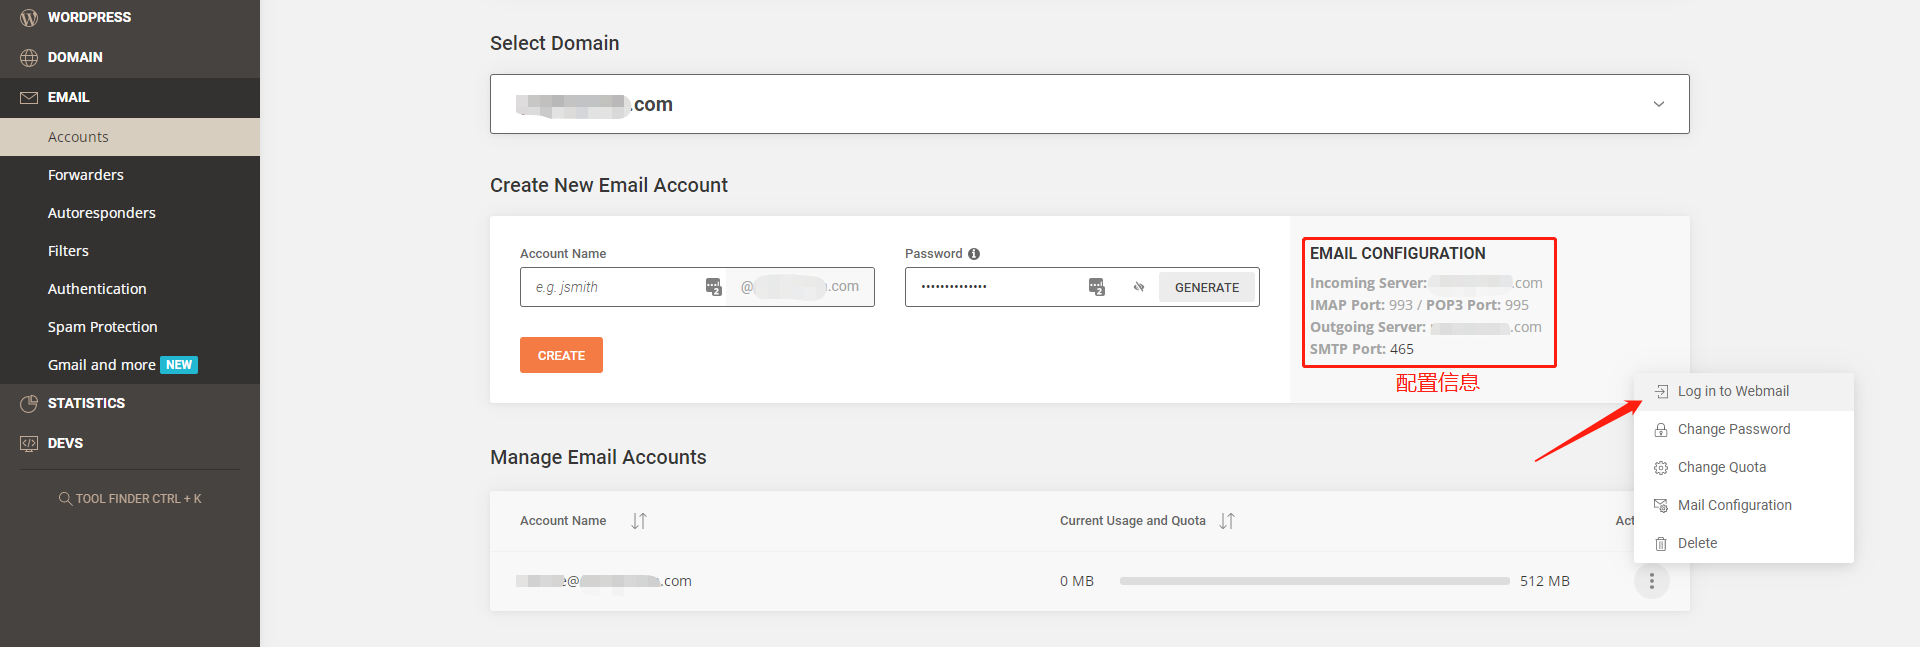This screenshot has height=647, width=1920.
Task: Expand the Select Domain dropdown
Action: (x=1090, y=104)
